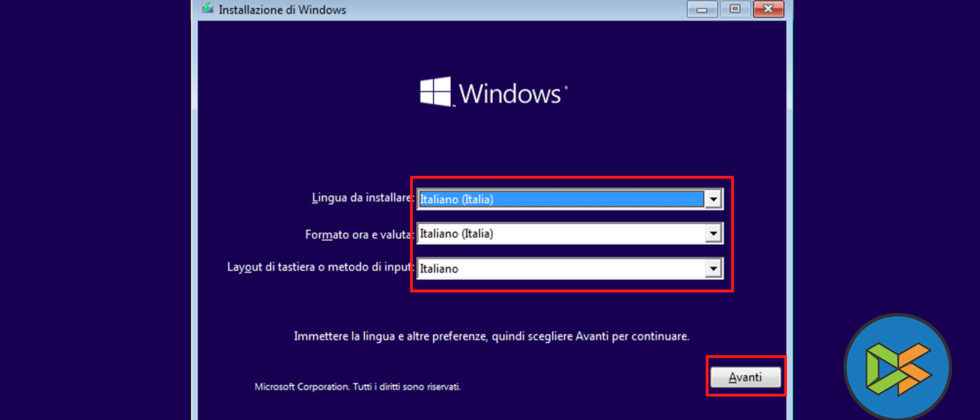
Task: Click the Windows logo in the setup screen
Action: coord(494,92)
